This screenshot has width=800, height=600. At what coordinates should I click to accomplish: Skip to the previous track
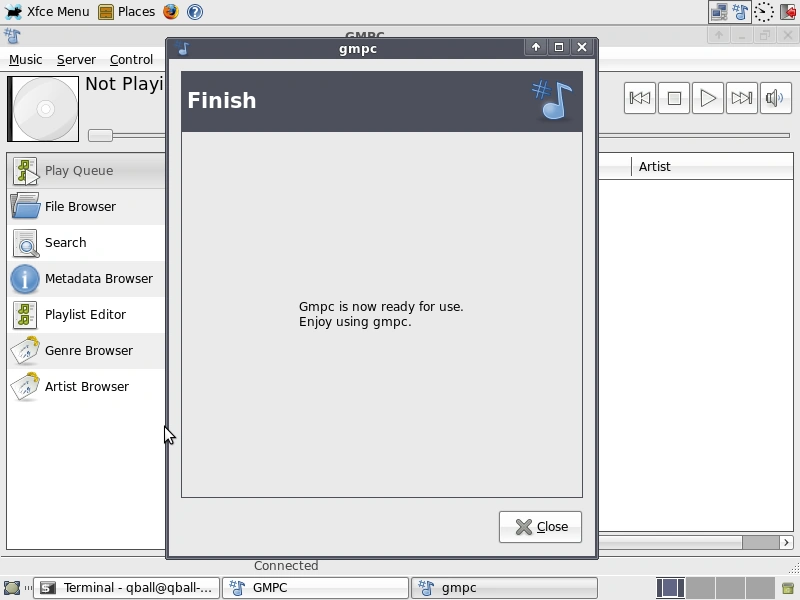click(x=639, y=98)
